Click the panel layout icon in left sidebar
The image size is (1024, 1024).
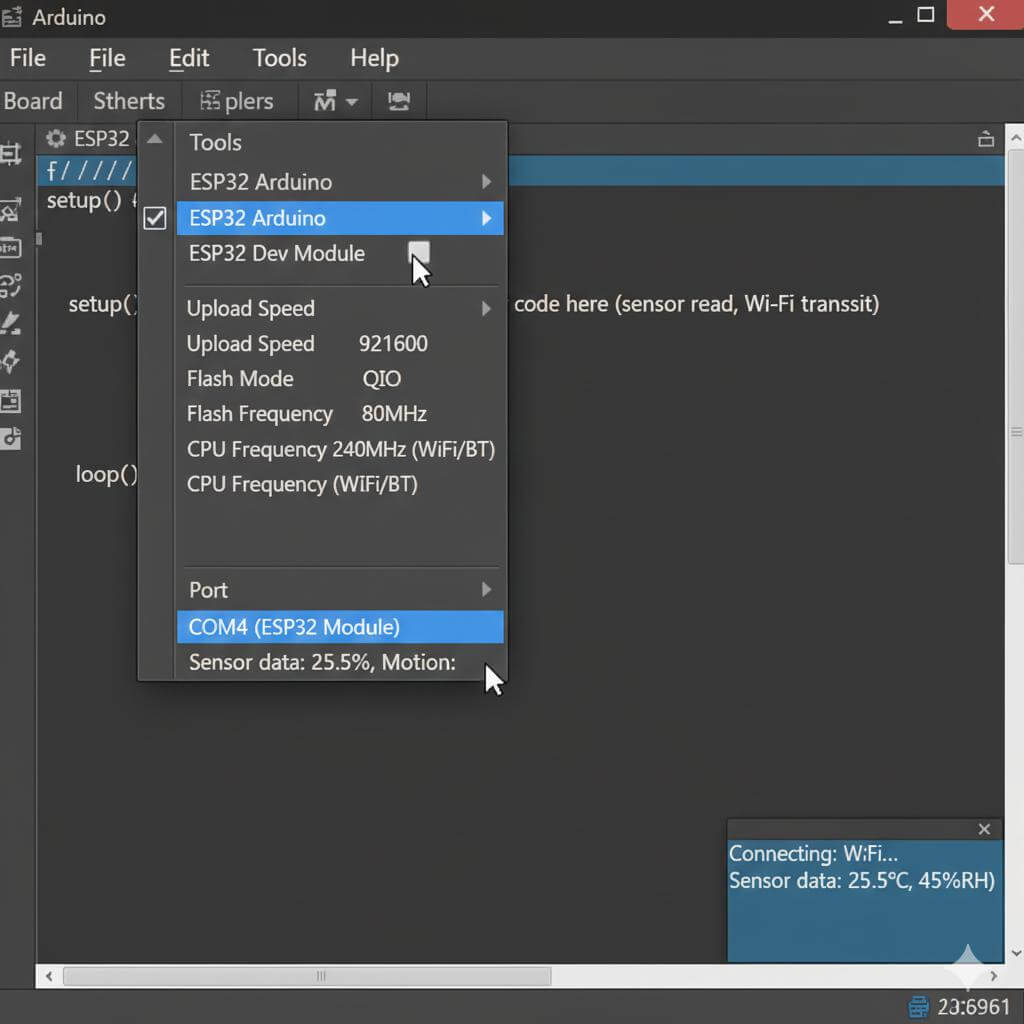[x=10, y=400]
